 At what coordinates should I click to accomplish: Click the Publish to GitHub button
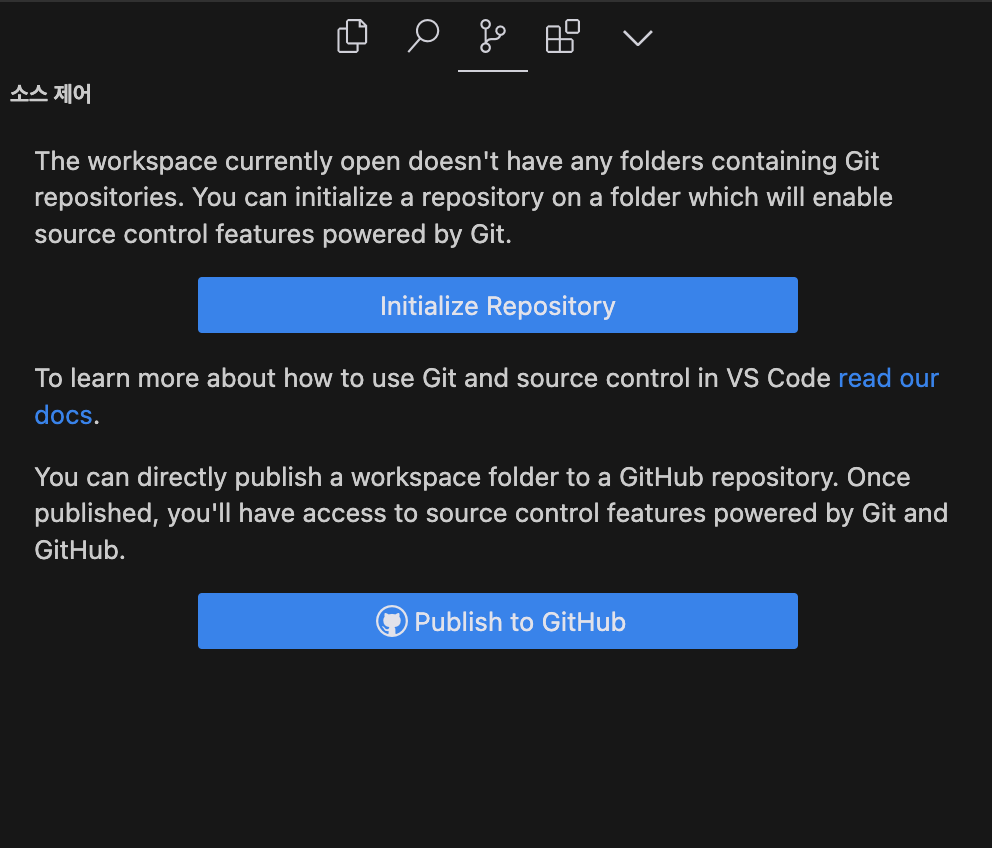pos(497,621)
